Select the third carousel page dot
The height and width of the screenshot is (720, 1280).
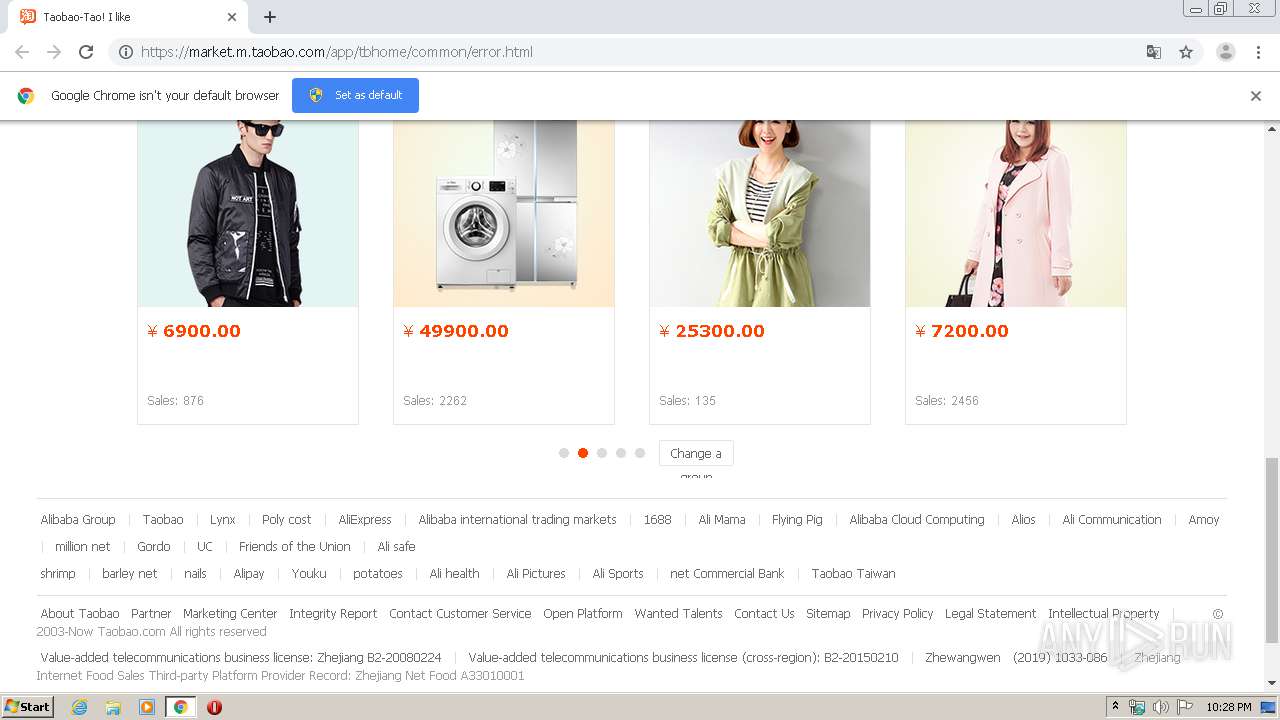point(602,453)
